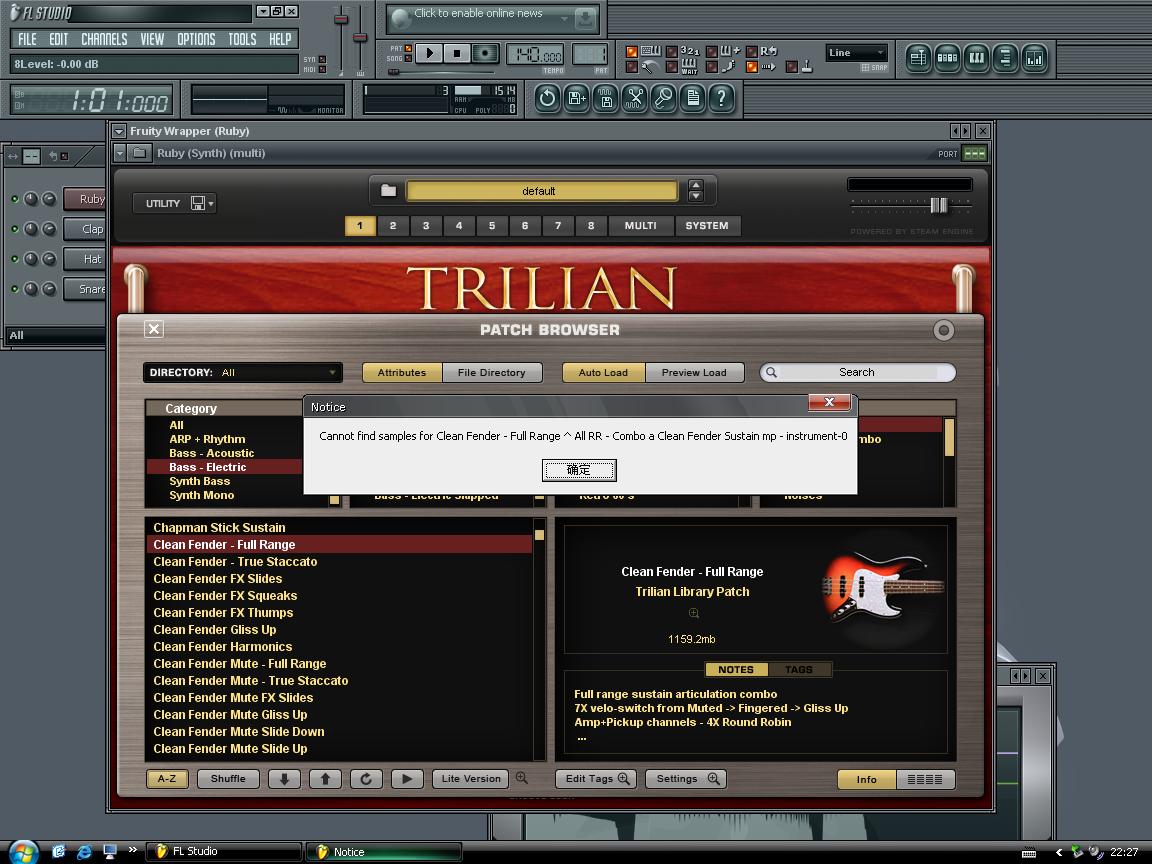Click the patch browser Search field
The height and width of the screenshot is (864, 1152).
(x=857, y=372)
